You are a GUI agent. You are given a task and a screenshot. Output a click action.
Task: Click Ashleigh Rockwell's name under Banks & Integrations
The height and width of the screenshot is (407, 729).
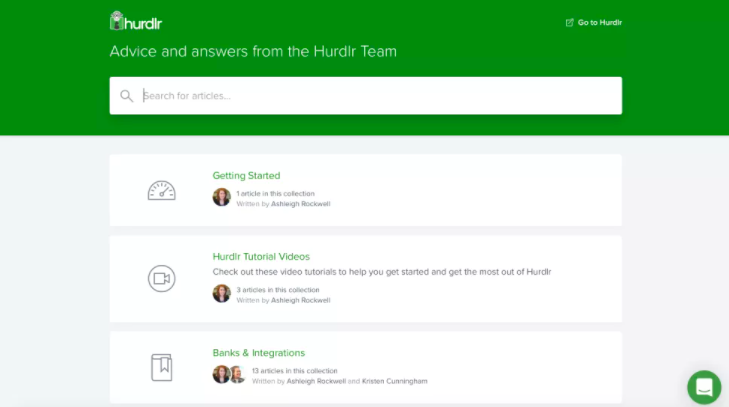pos(316,381)
